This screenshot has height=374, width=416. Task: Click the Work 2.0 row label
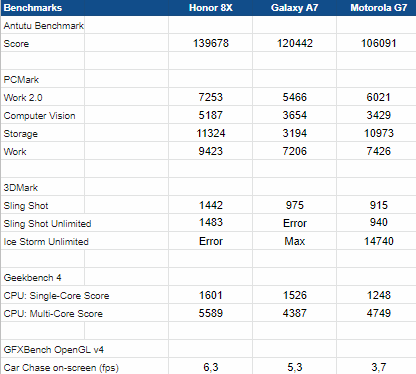tap(23, 98)
